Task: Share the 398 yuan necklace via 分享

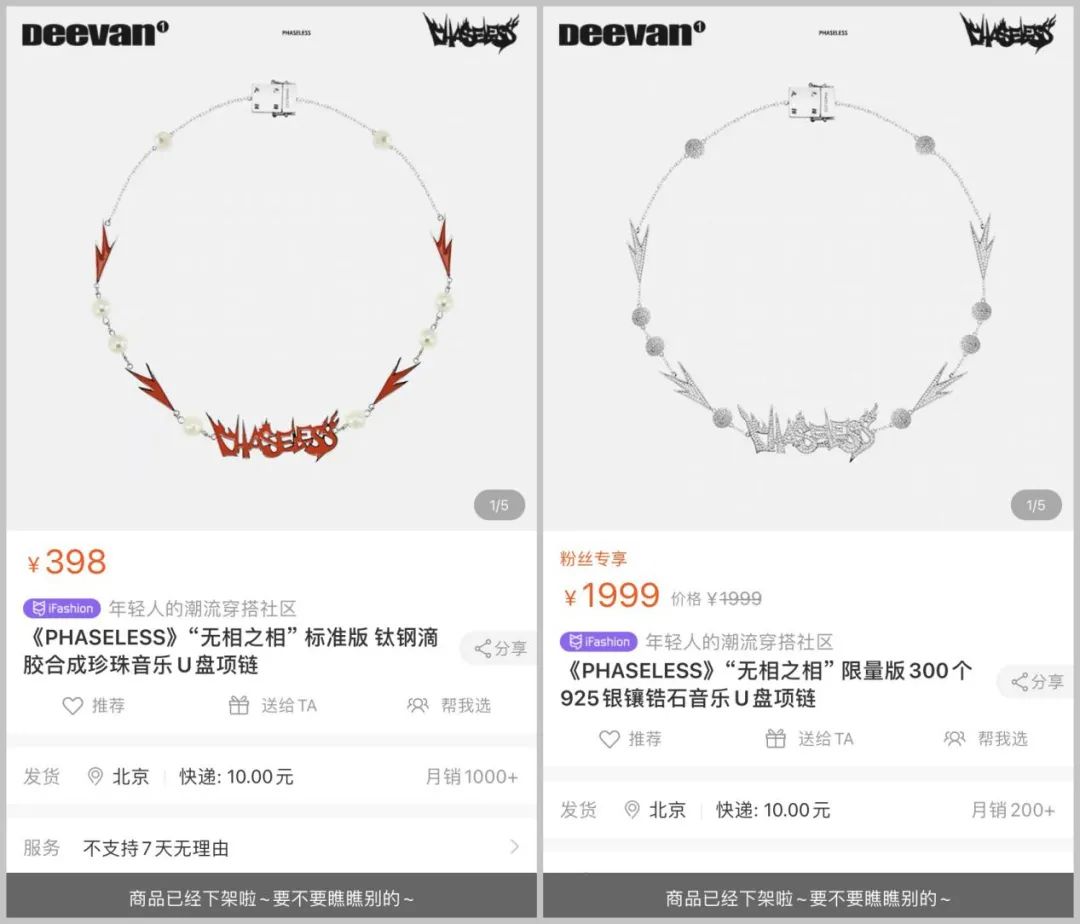Action: tap(499, 648)
